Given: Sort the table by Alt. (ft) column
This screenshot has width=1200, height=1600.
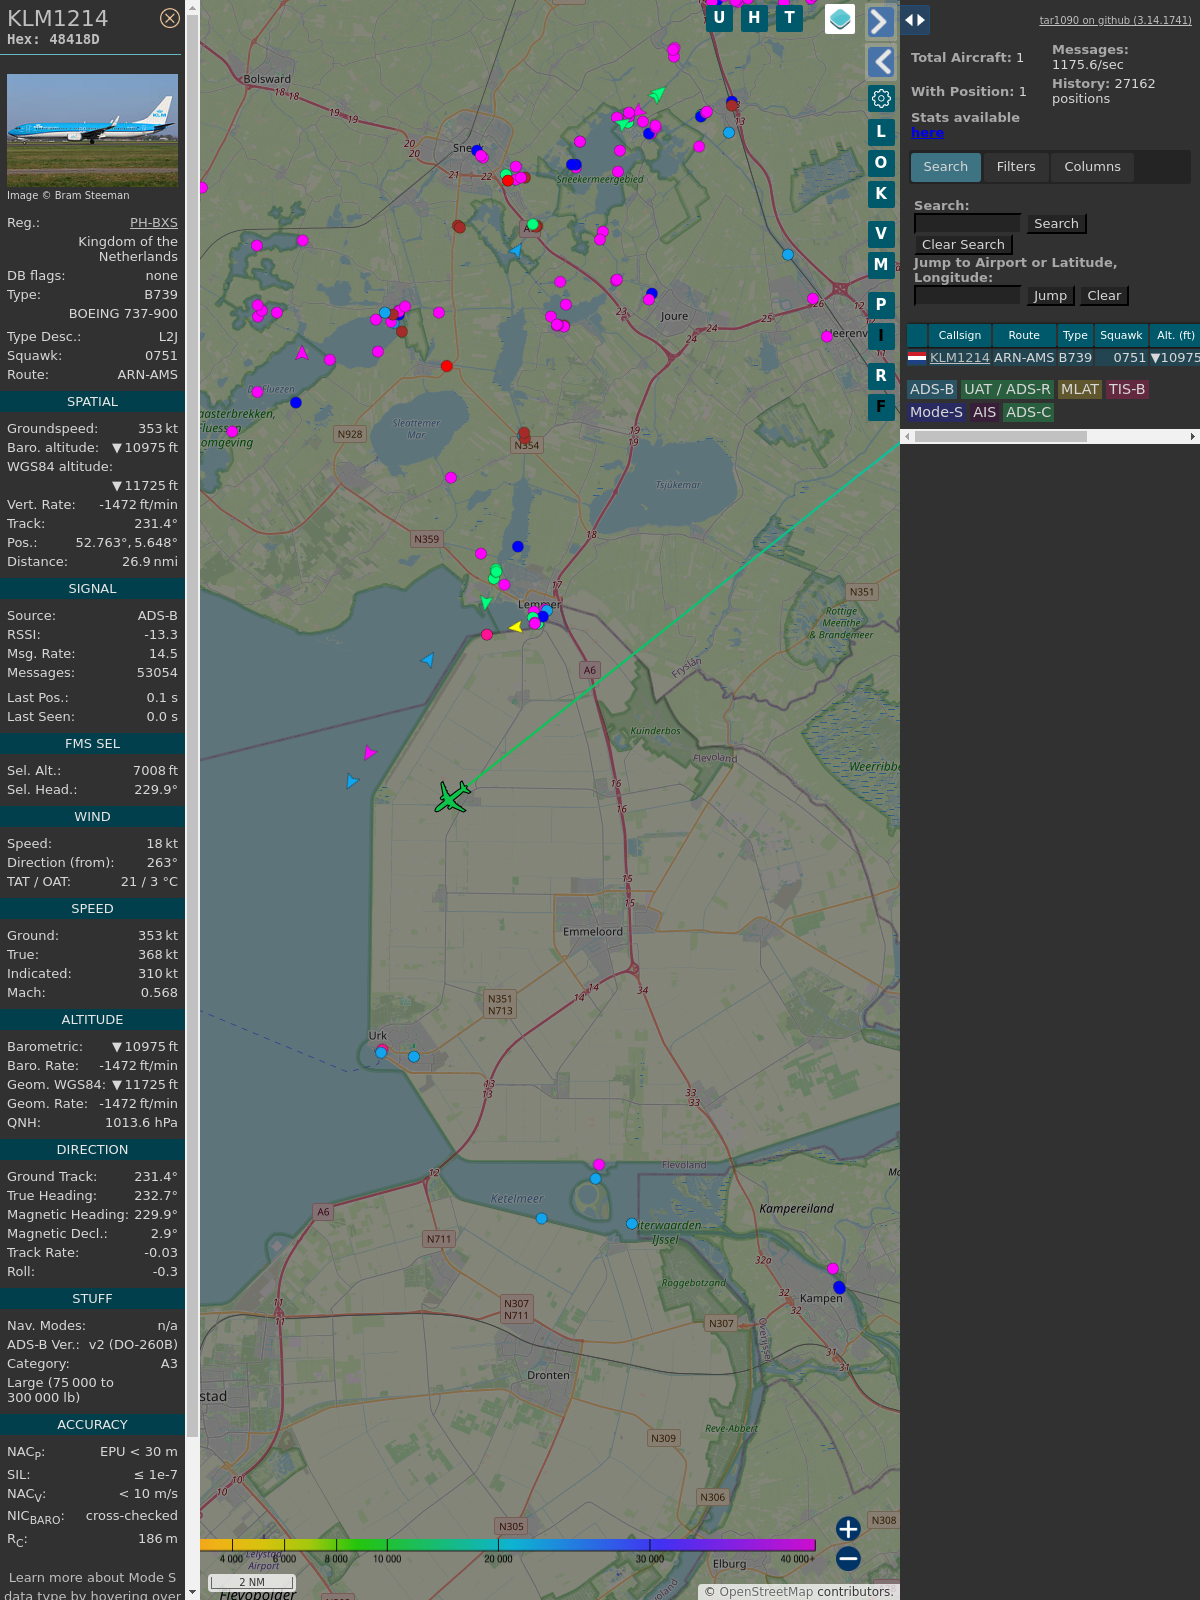Looking at the screenshot, I should [1175, 336].
